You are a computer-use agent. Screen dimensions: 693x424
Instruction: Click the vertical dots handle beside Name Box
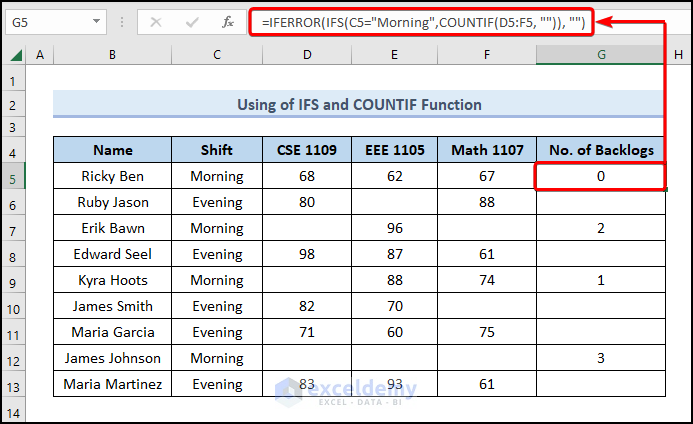122,22
